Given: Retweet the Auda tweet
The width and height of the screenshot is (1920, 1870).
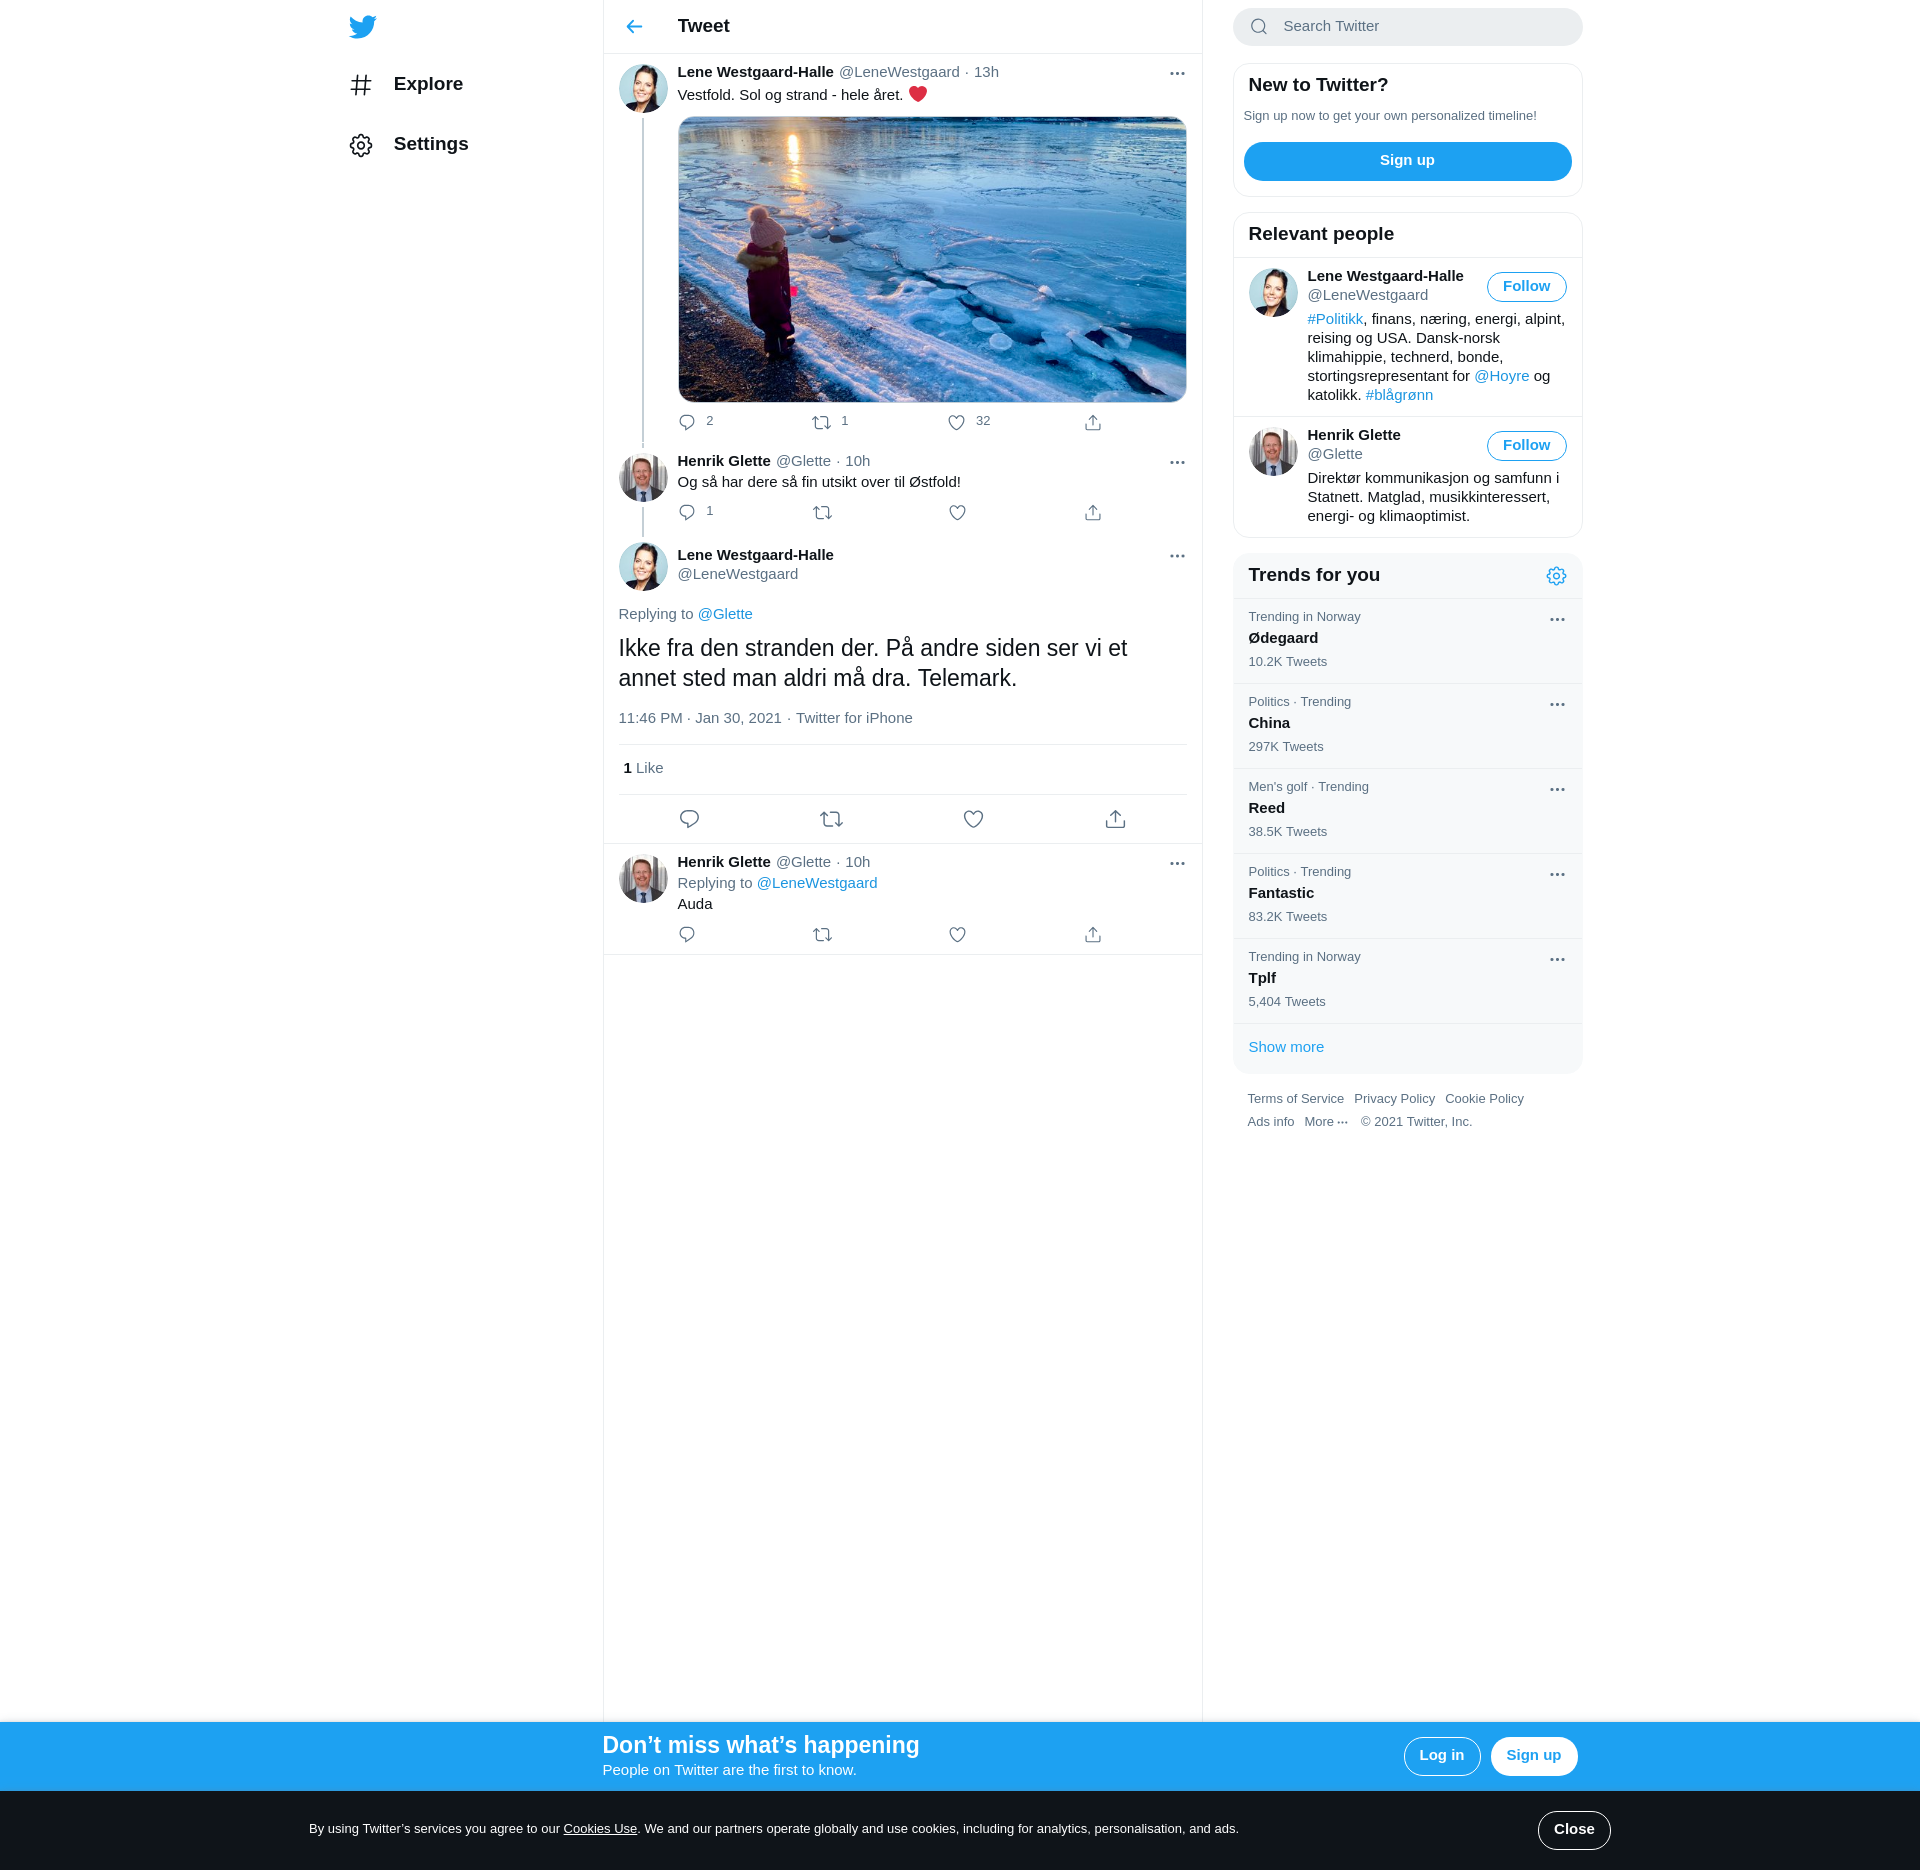Looking at the screenshot, I should 822,934.
